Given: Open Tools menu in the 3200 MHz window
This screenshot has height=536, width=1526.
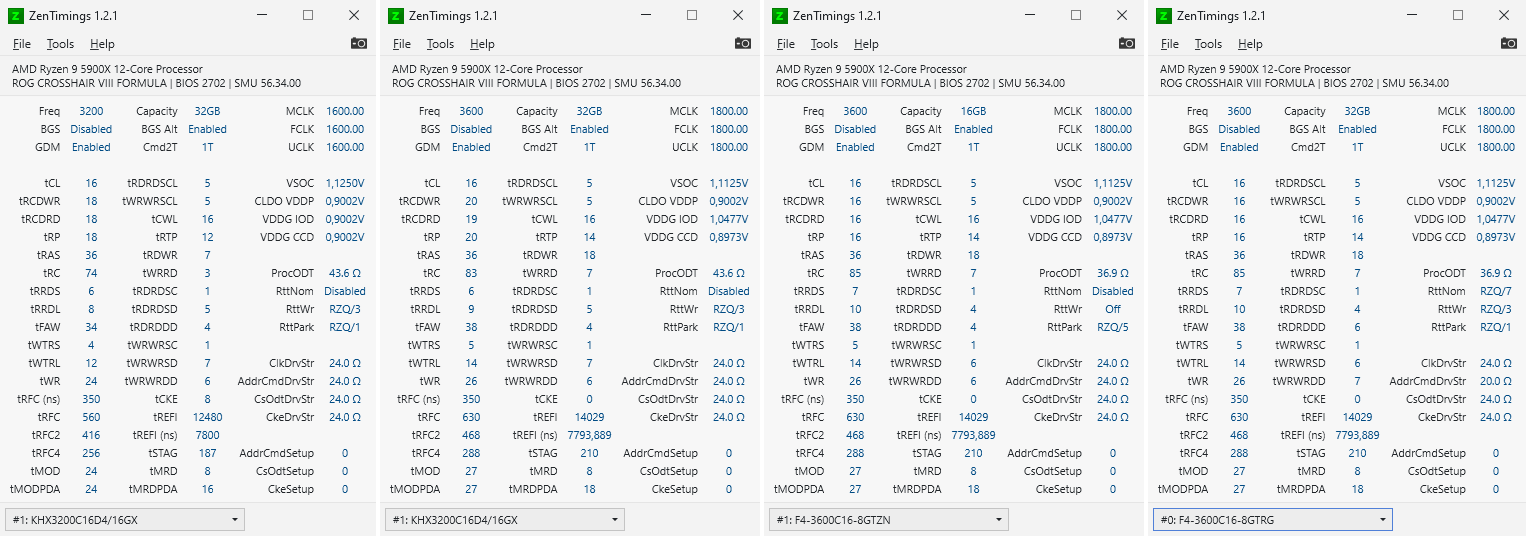Looking at the screenshot, I should [x=60, y=44].
